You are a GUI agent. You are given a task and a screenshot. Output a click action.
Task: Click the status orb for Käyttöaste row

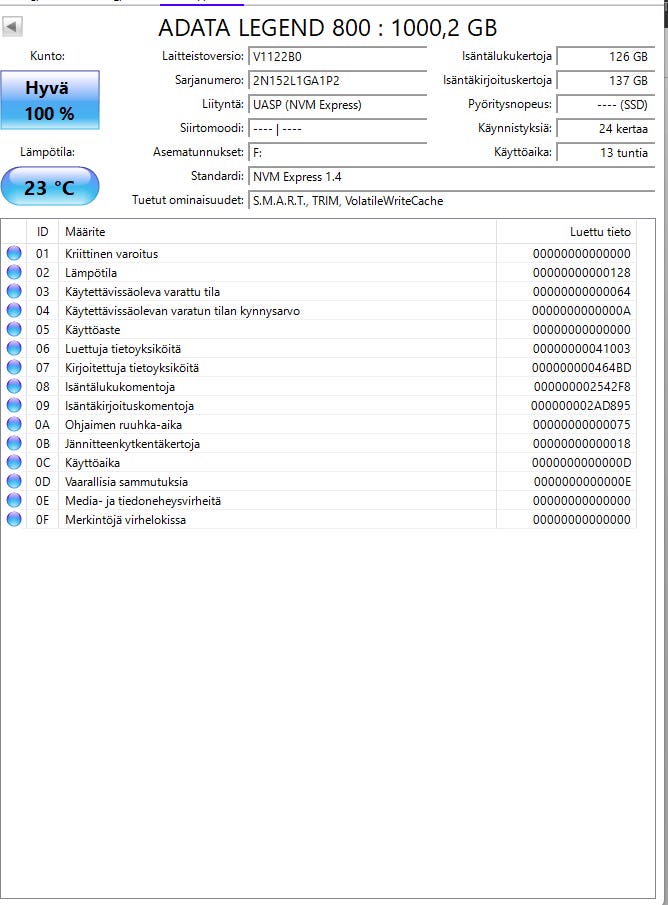coord(14,329)
